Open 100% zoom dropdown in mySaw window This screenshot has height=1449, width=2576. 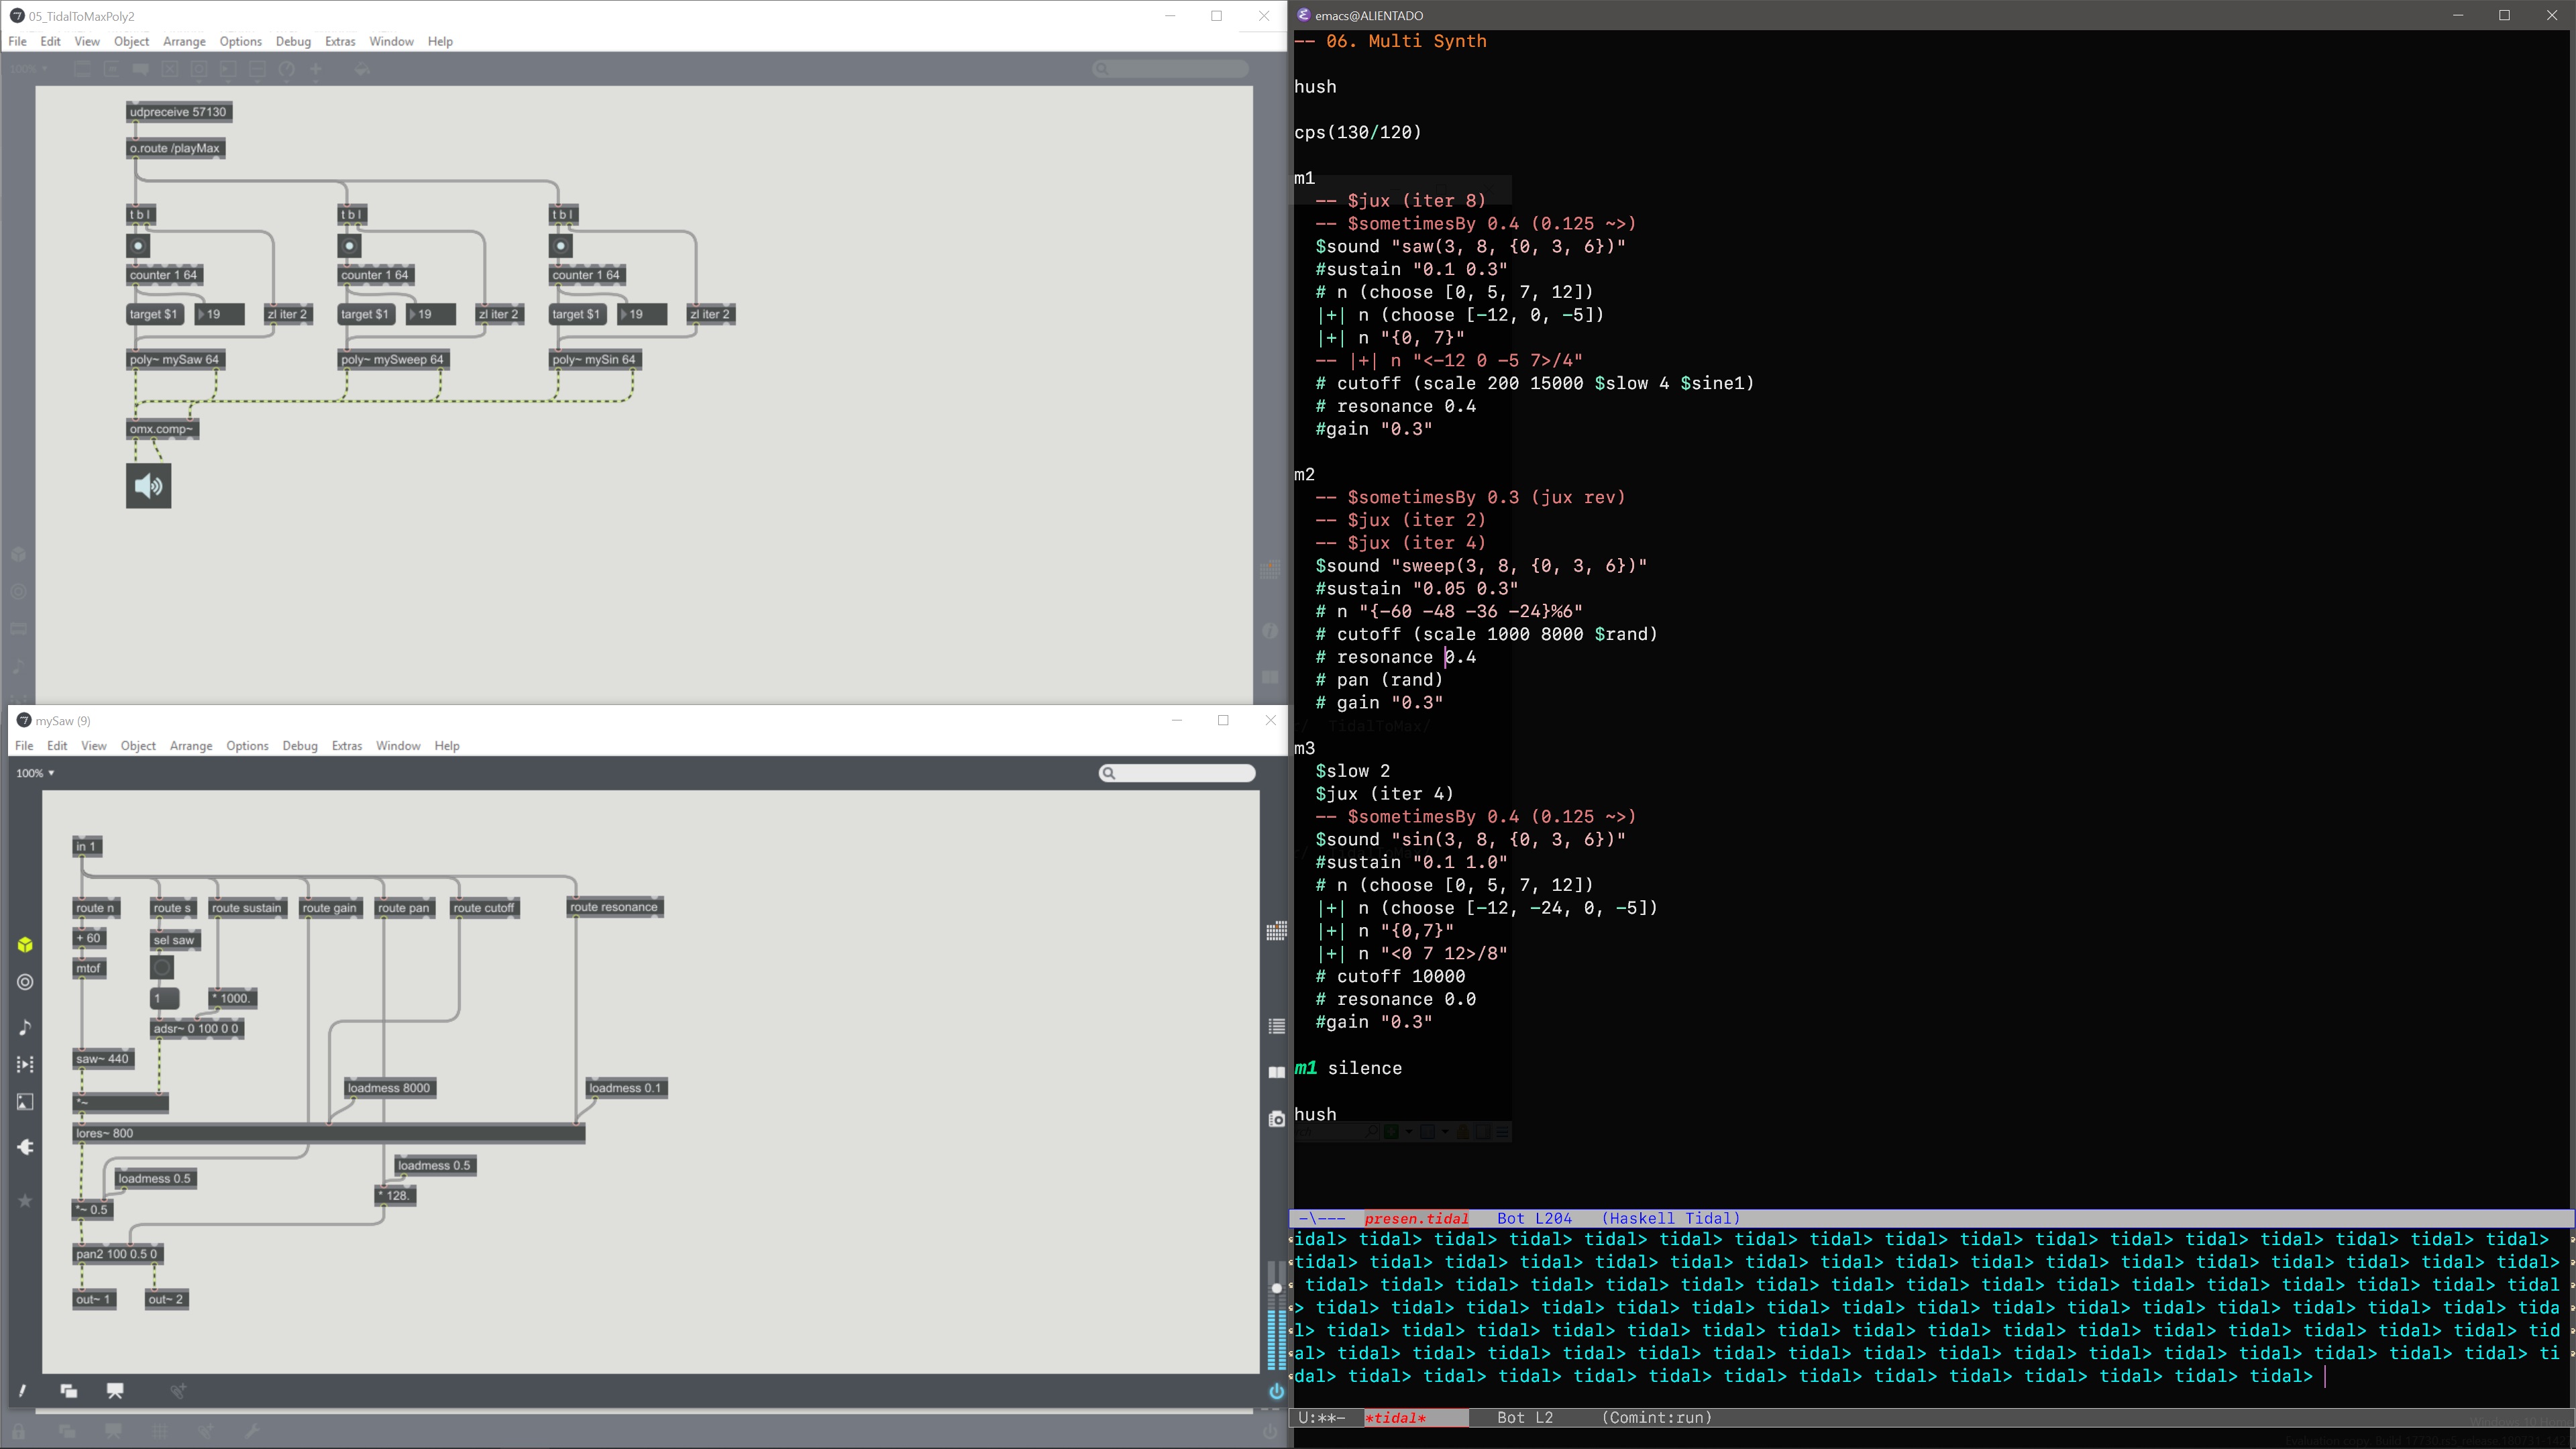[35, 773]
